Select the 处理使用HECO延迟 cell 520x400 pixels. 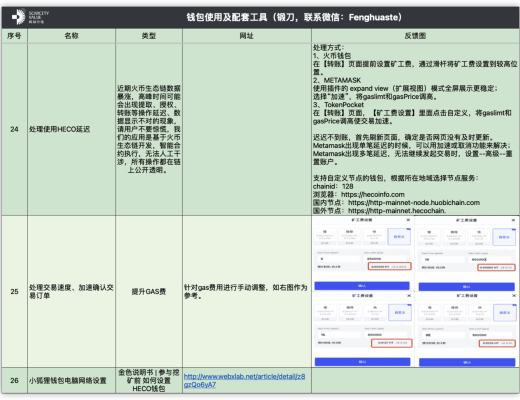(71, 129)
